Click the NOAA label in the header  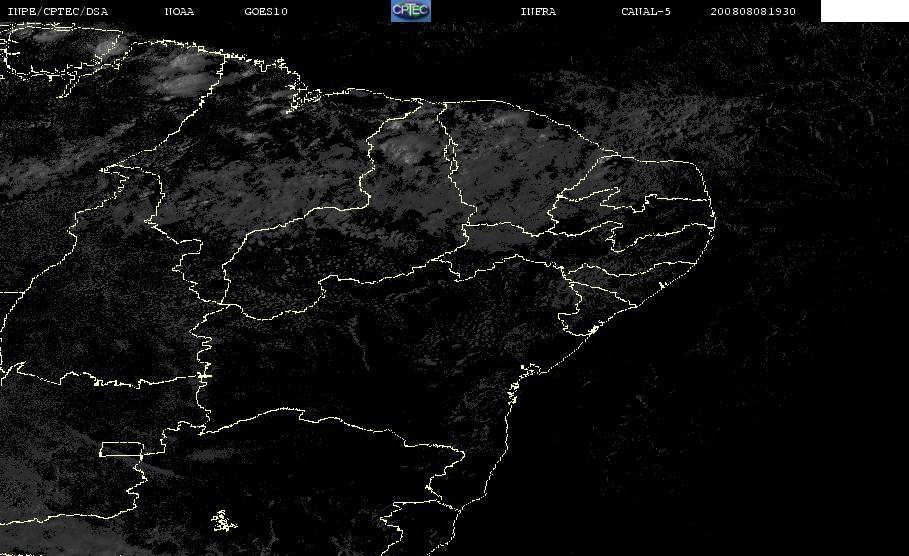click(x=179, y=11)
